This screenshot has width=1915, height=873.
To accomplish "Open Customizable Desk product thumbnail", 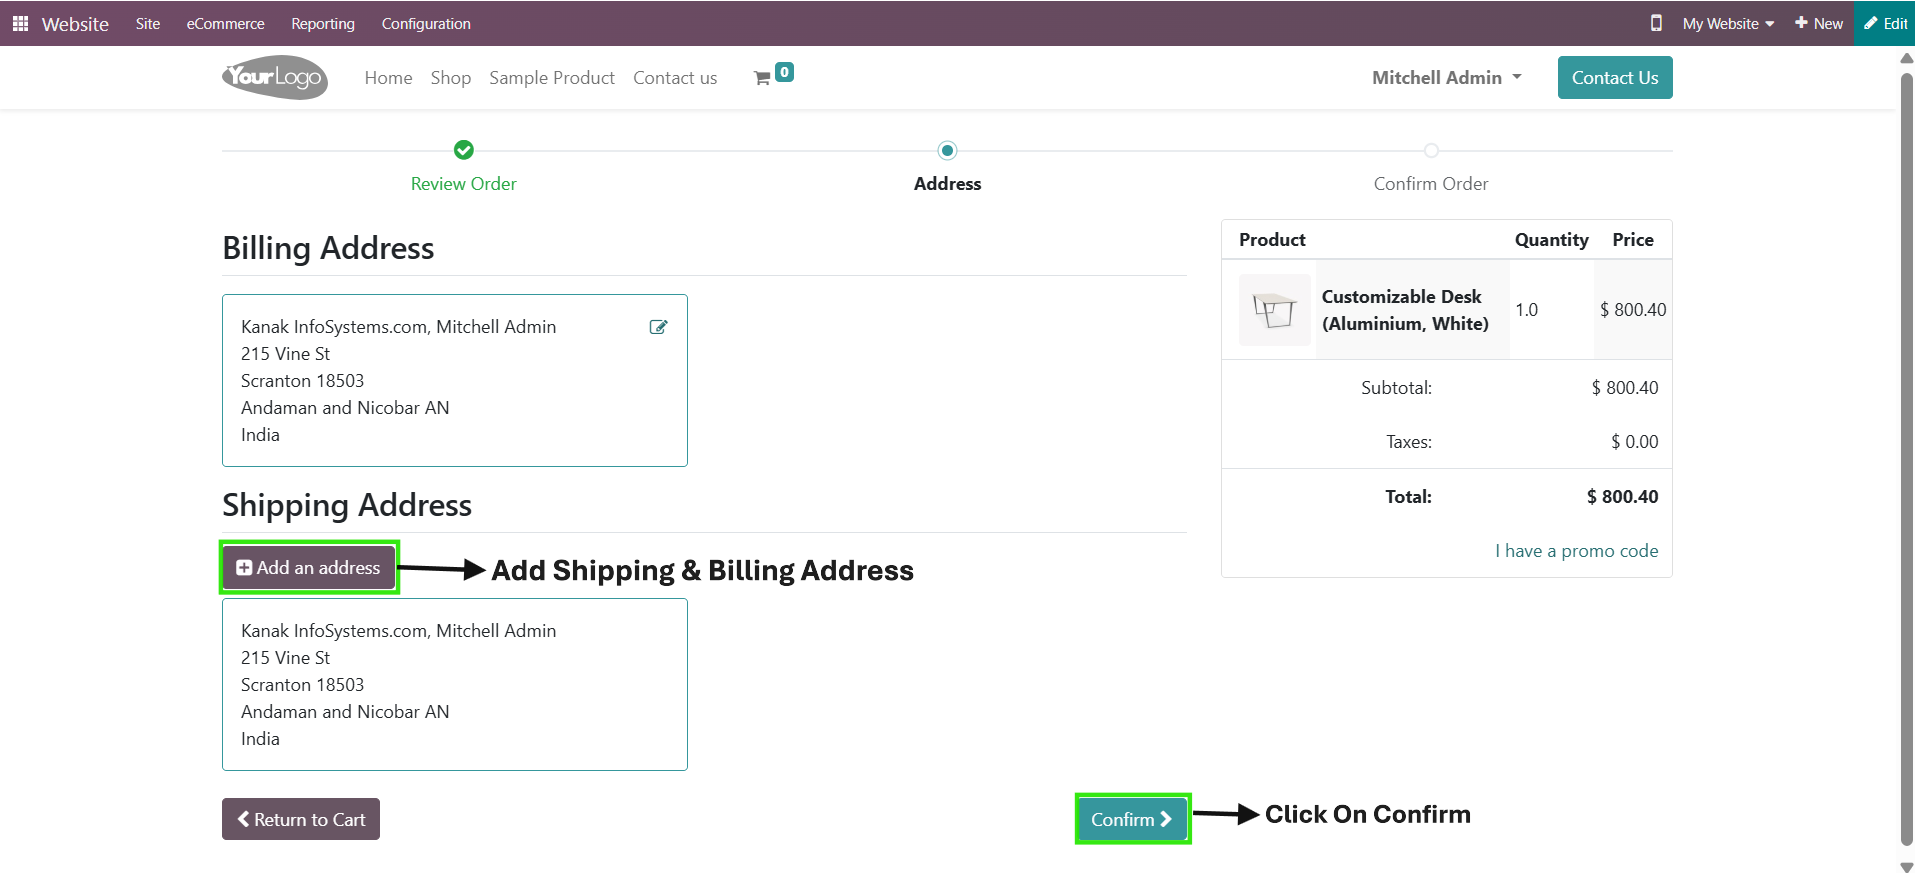I will (x=1275, y=310).
